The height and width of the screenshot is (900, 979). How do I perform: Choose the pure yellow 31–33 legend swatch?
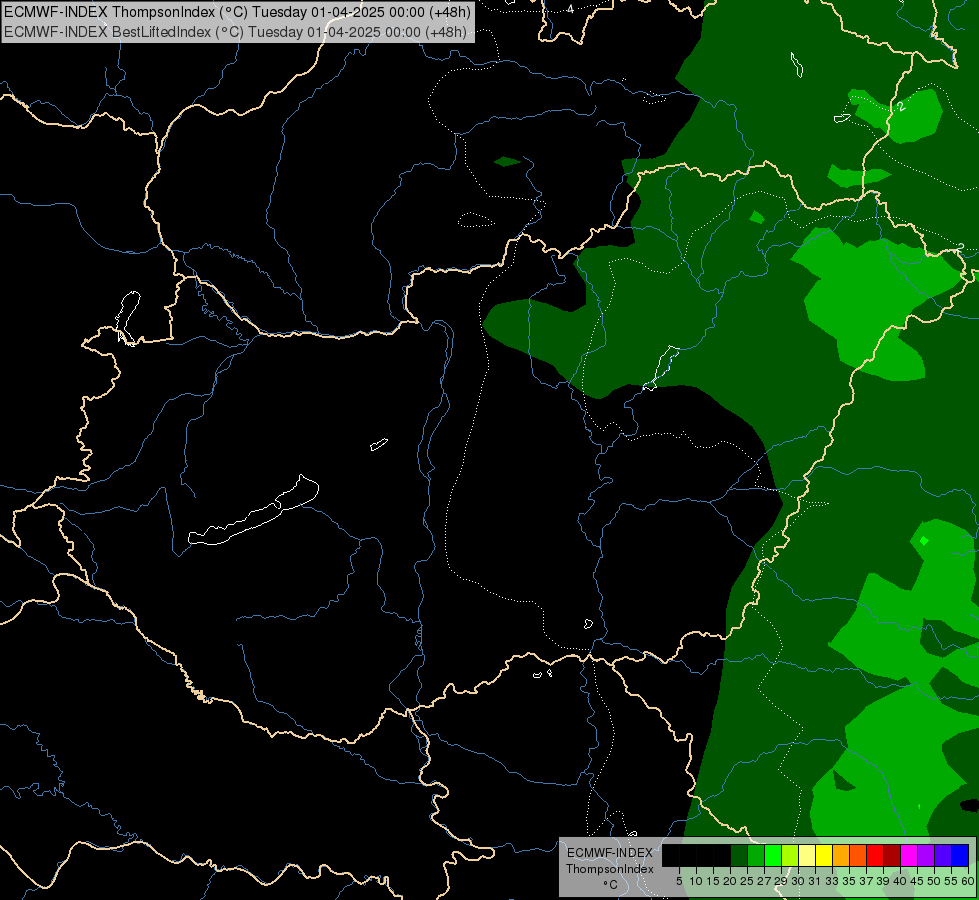824,855
